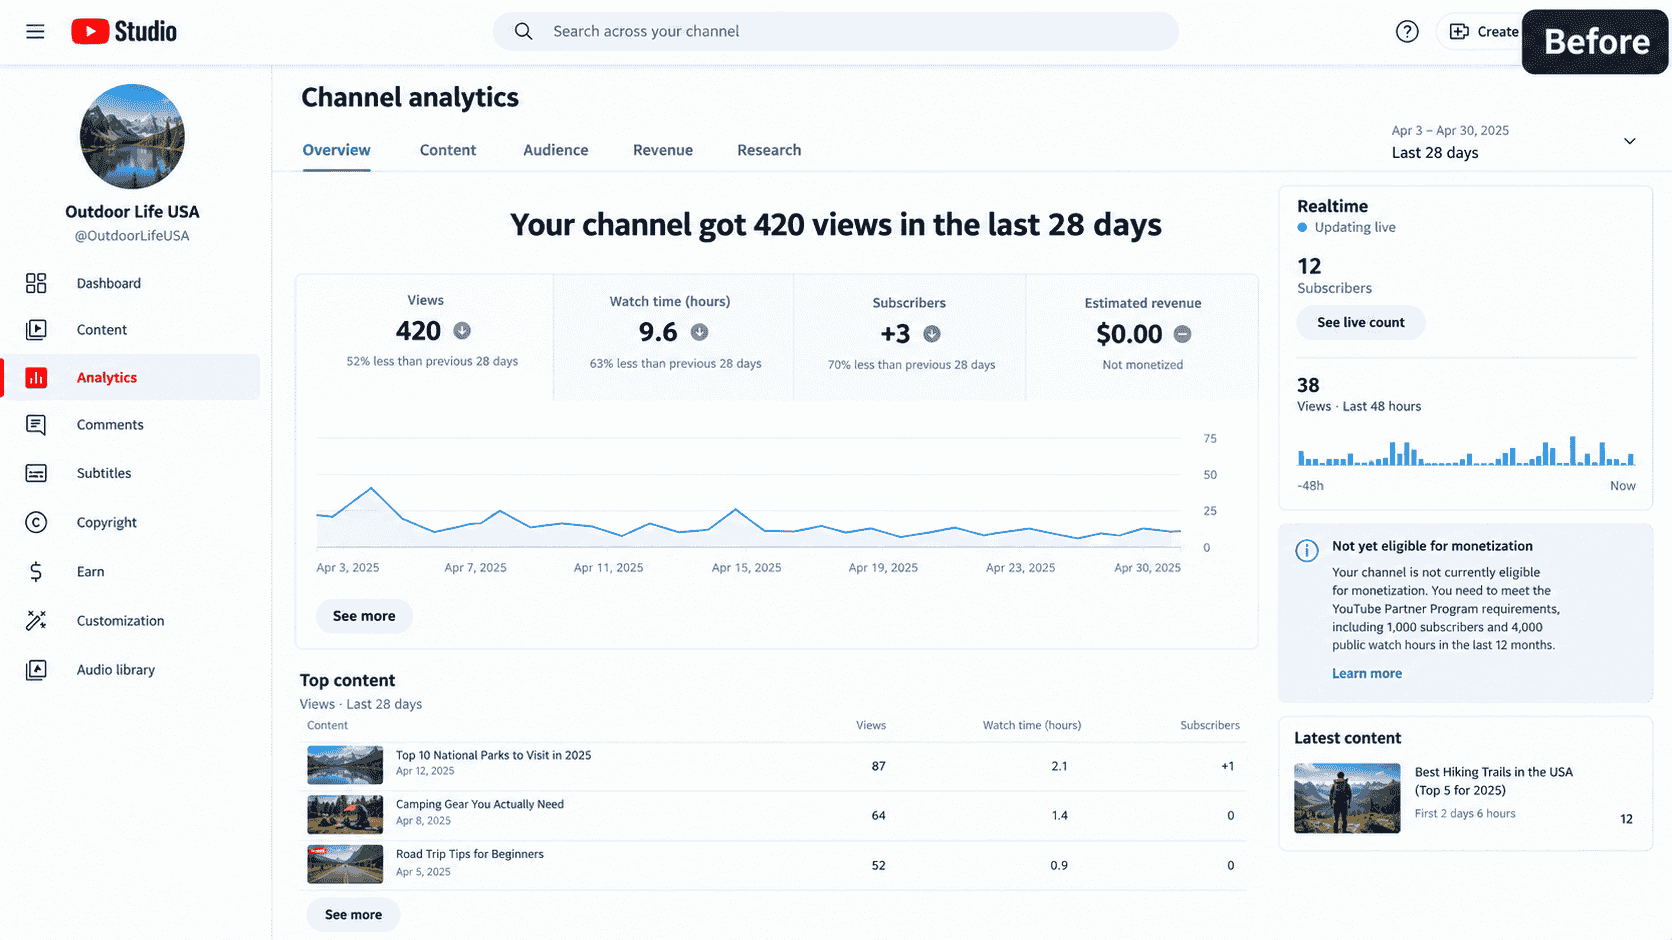This screenshot has height=940, width=1672.
Task: Click into the channel search field
Action: click(x=835, y=31)
